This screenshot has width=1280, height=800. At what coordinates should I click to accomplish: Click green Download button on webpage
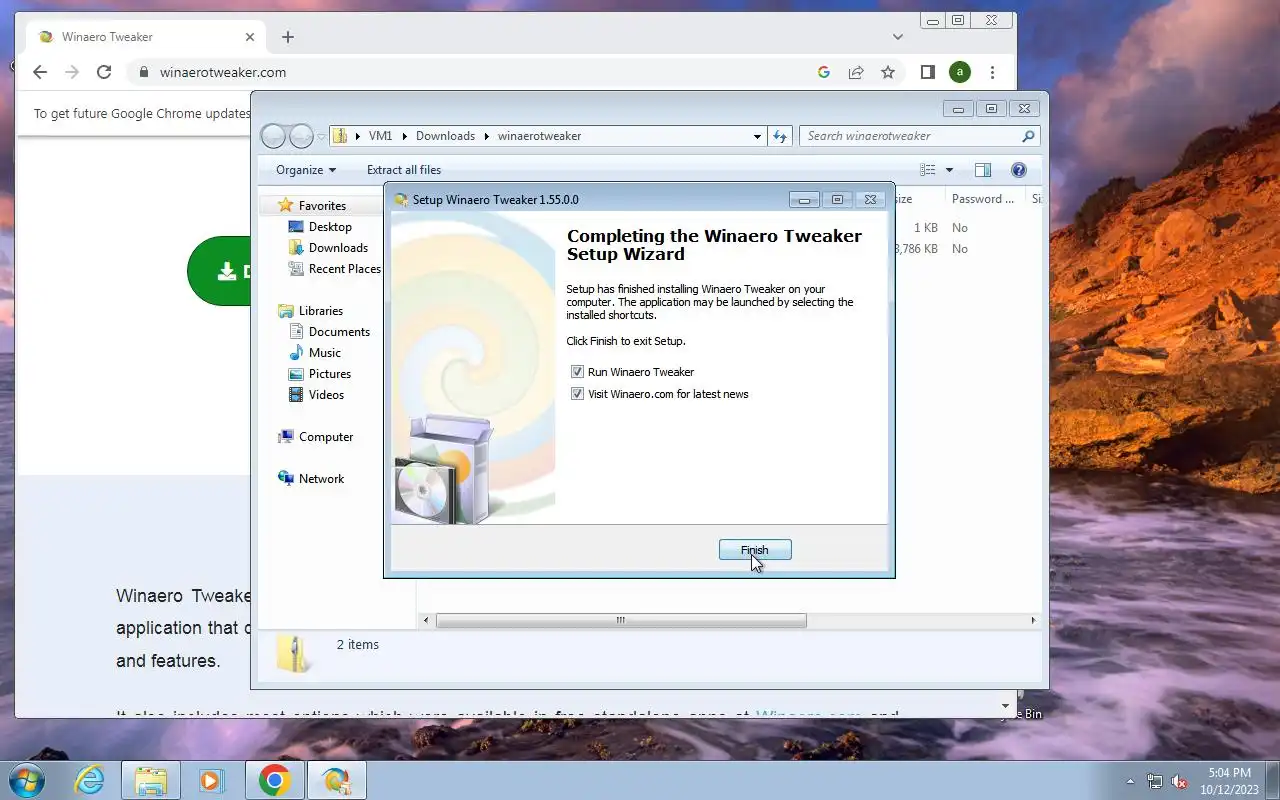click(x=220, y=271)
